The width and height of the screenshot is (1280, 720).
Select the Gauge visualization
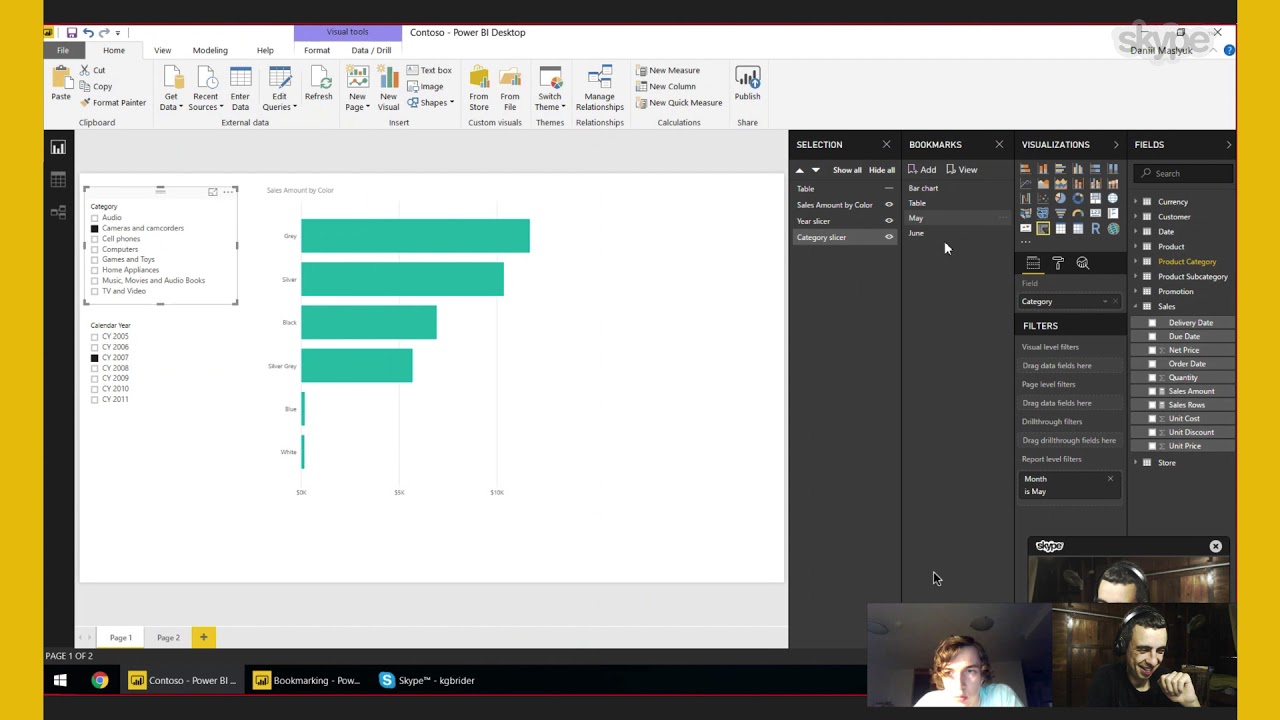(1078, 213)
